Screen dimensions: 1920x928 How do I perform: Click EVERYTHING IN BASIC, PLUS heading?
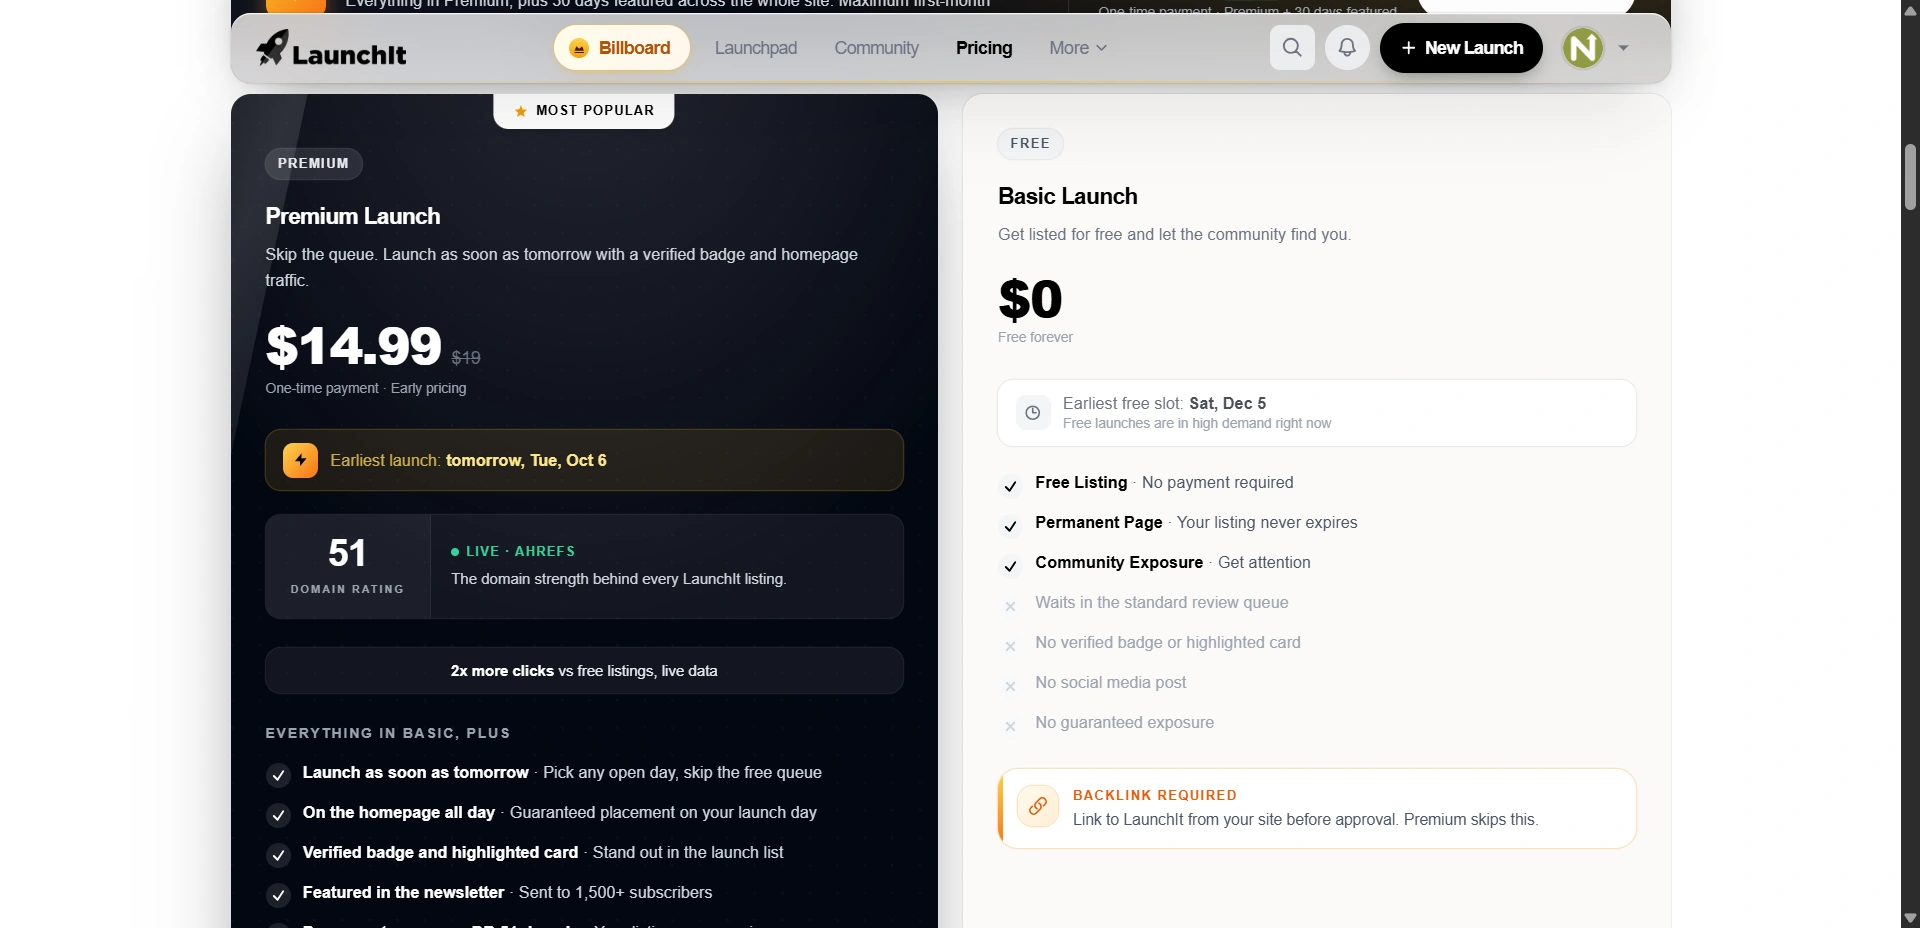click(388, 733)
